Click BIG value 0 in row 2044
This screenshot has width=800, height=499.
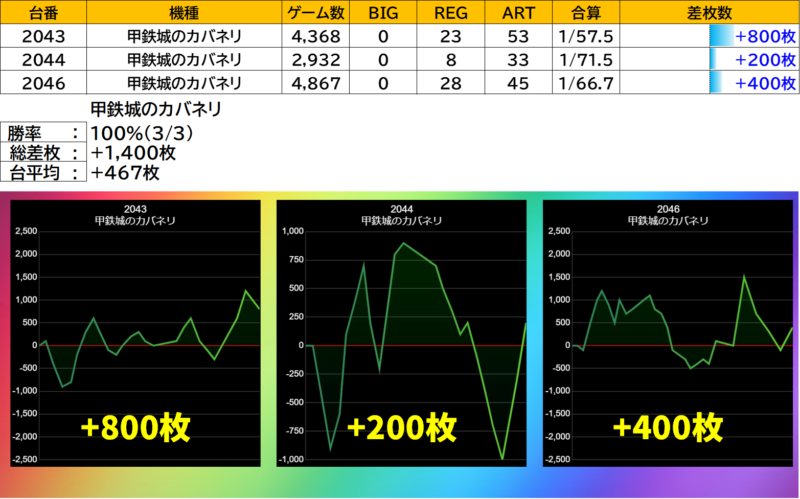(x=383, y=60)
